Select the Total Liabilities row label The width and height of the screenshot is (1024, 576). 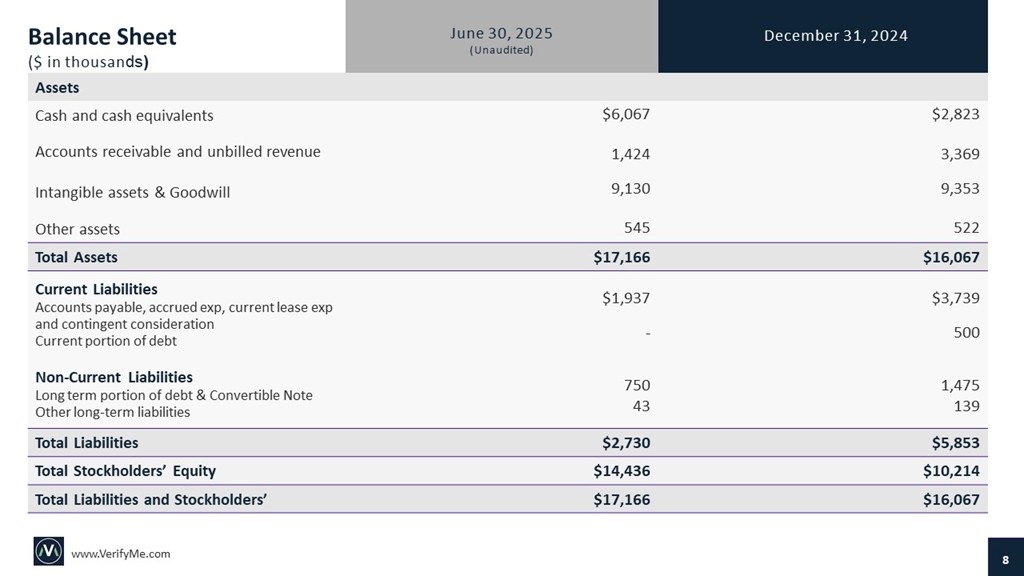pyautogui.click(x=86, y=442)
